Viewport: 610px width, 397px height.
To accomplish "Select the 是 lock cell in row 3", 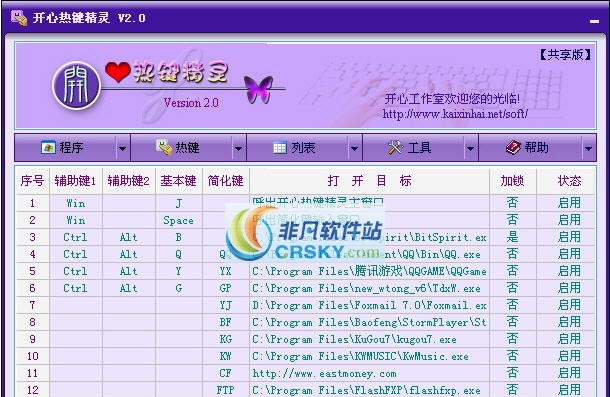I will 512,237.
